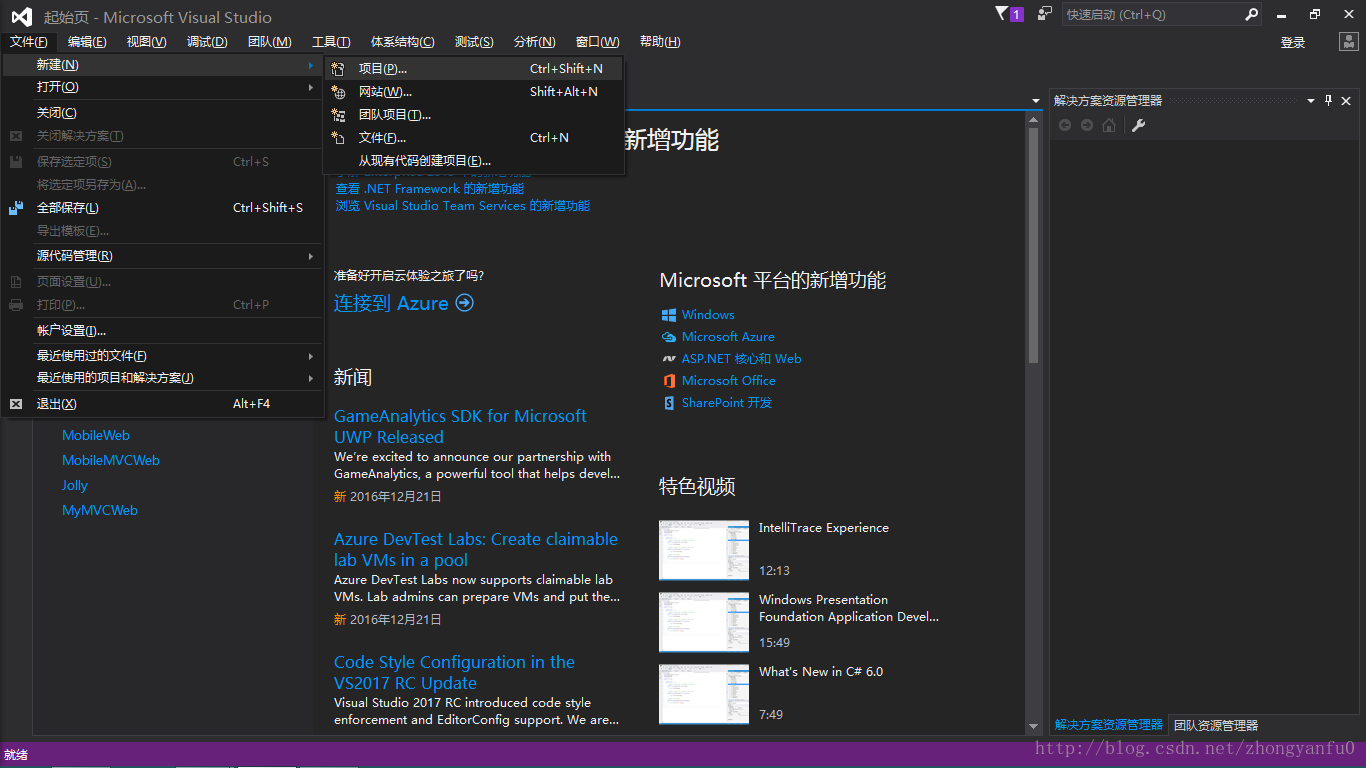Viewport: 1366px width, 768px height.
Task: Click the Visual Studio logo in title bar
Action: 21,16
